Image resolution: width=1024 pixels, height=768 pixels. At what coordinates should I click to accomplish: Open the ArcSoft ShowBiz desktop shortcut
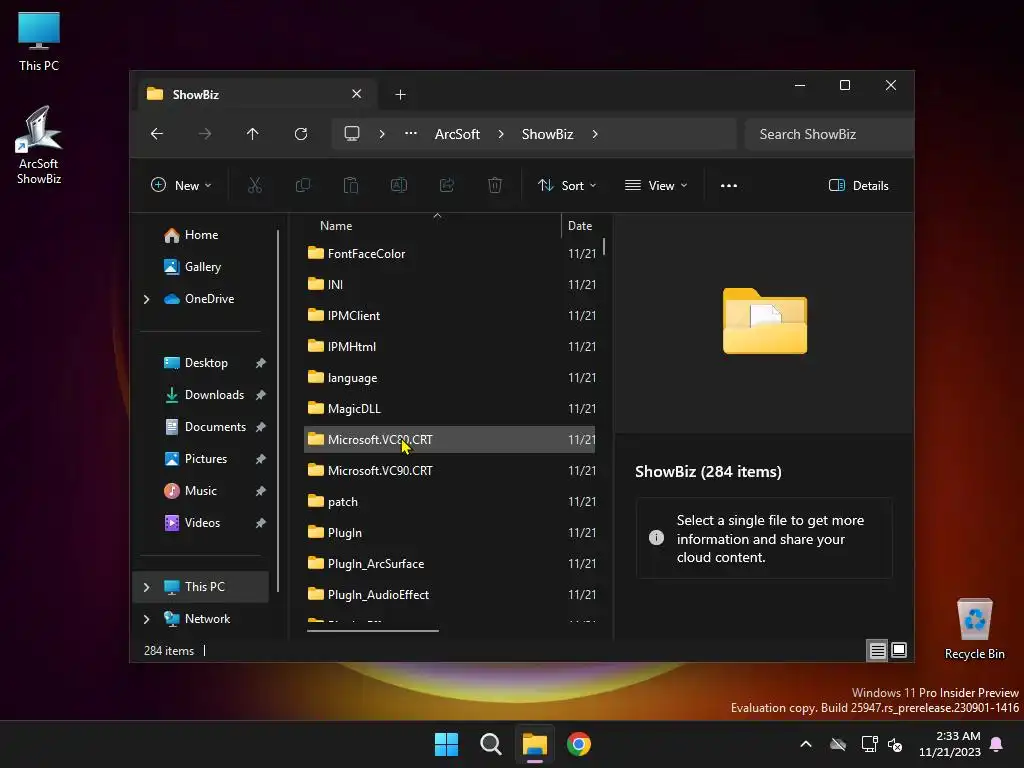pyautogui.click(x=39, y=146)
